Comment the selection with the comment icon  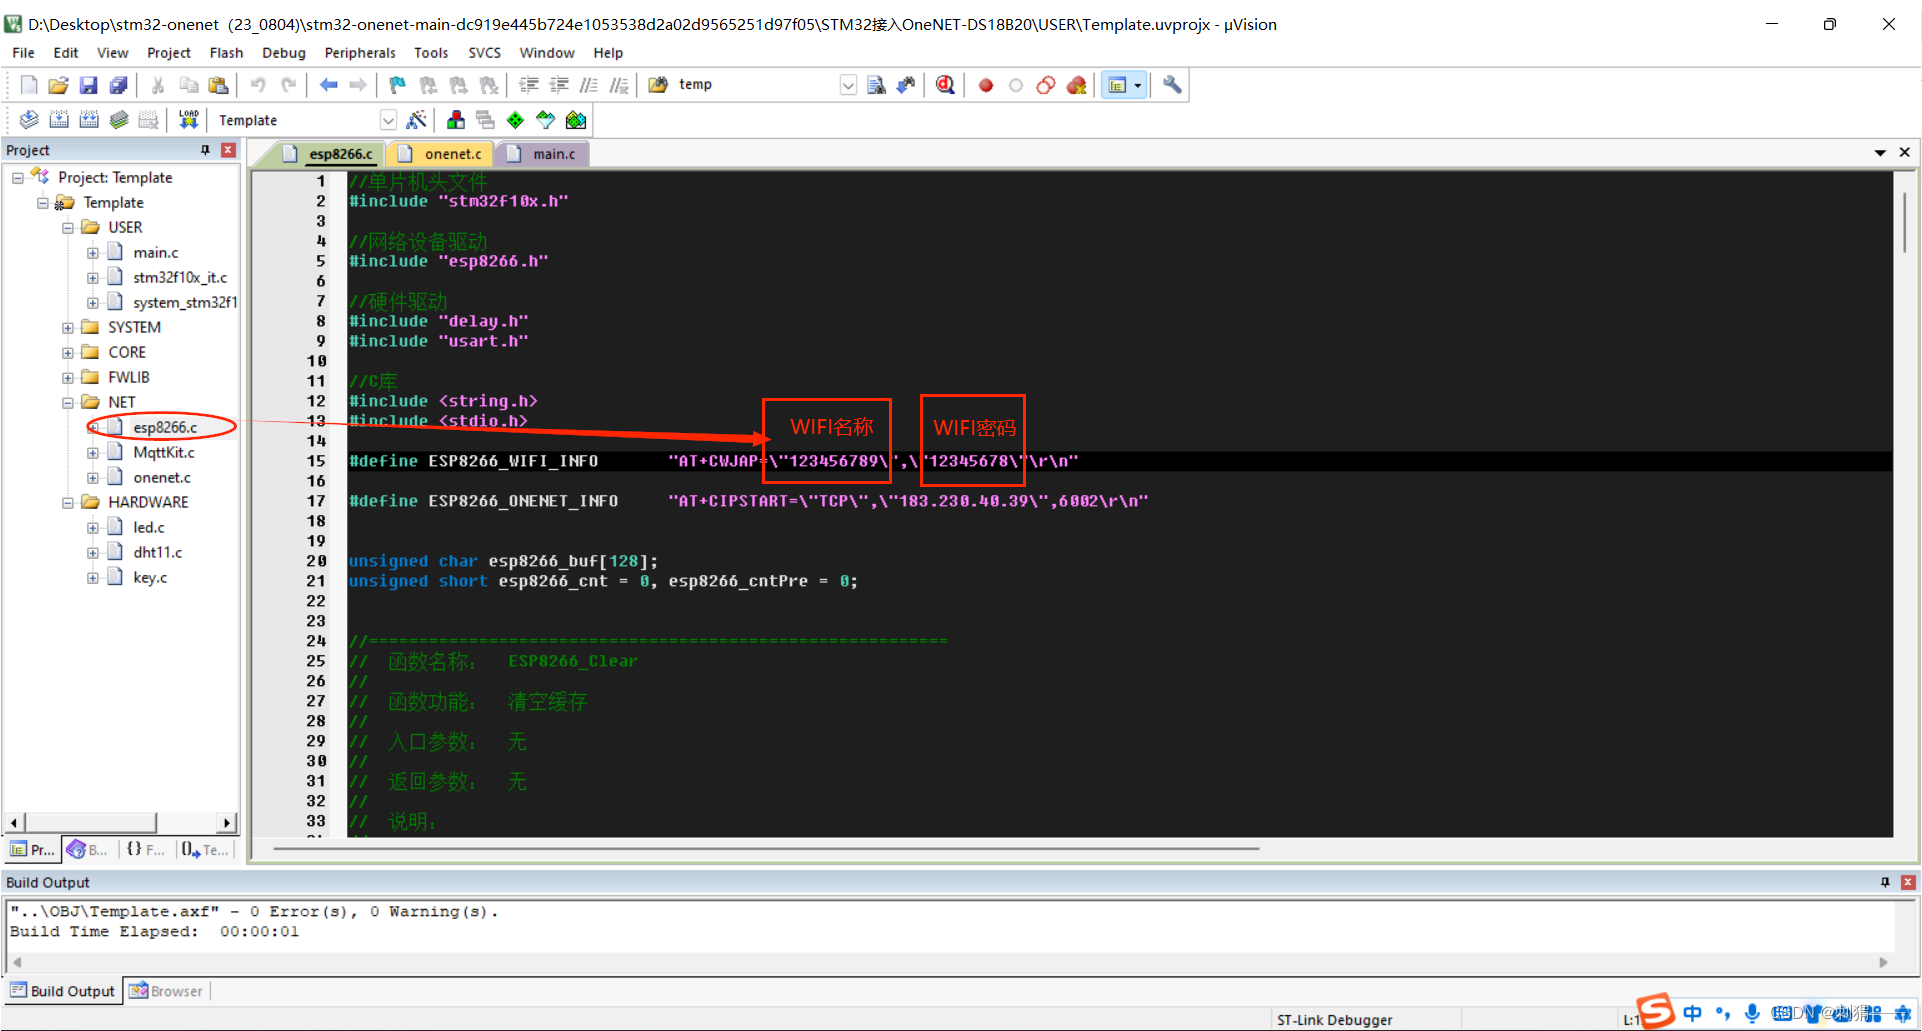[589, 85]
